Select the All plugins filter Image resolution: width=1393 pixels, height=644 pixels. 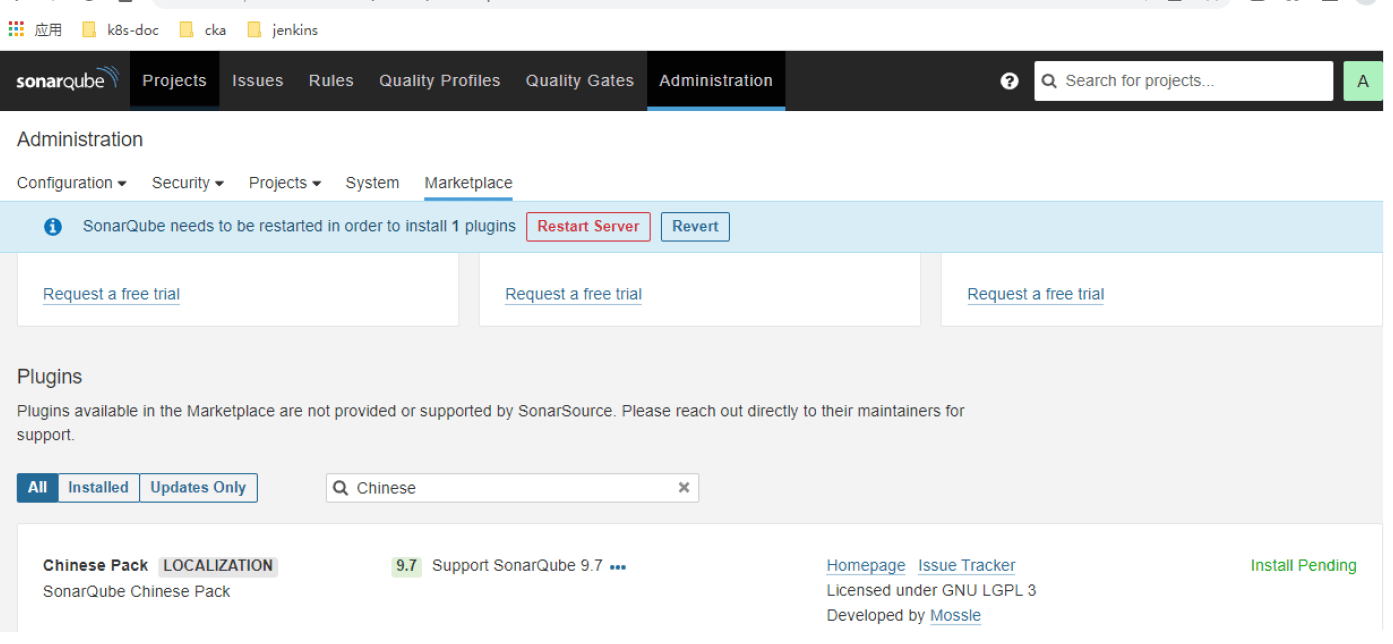[38, 488]
